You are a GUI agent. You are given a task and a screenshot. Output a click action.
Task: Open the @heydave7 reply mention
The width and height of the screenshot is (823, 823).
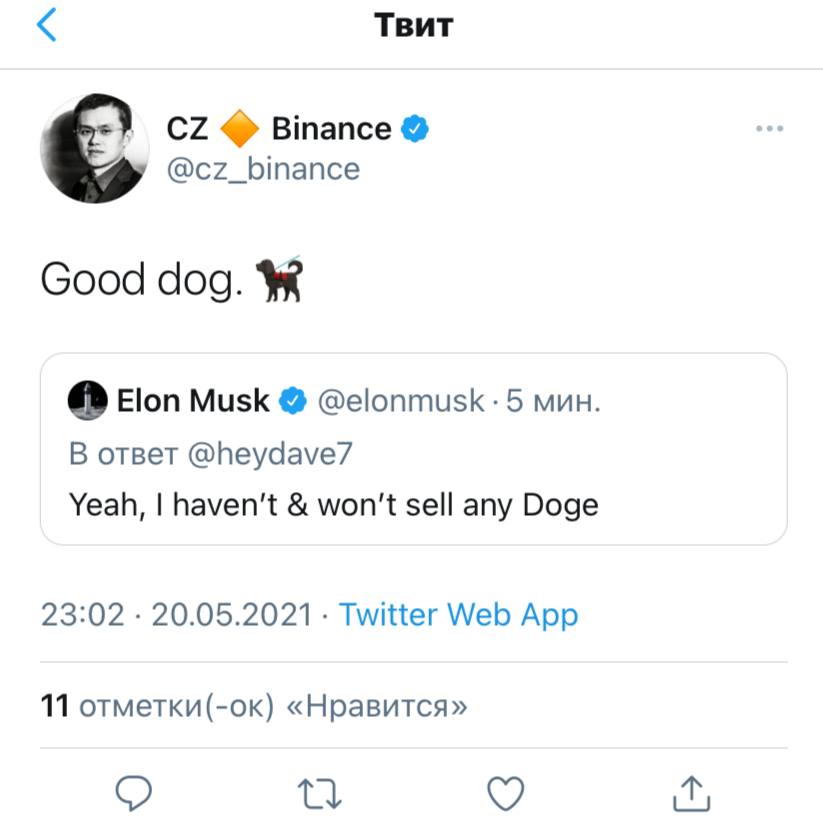[x=270, y=453]
